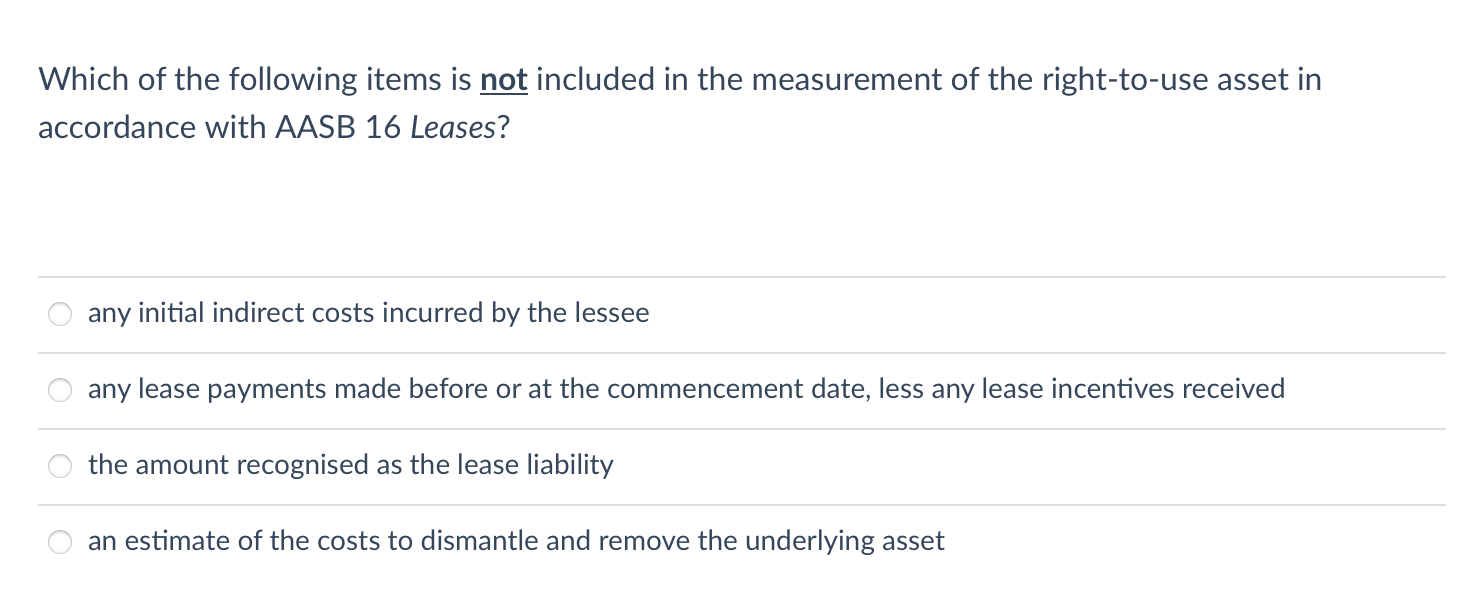Image resolution: width=1470 pixels, height=596 pixels.
Task: Pick the dismantle and remove costs radio button
Action: pos(60,543)
